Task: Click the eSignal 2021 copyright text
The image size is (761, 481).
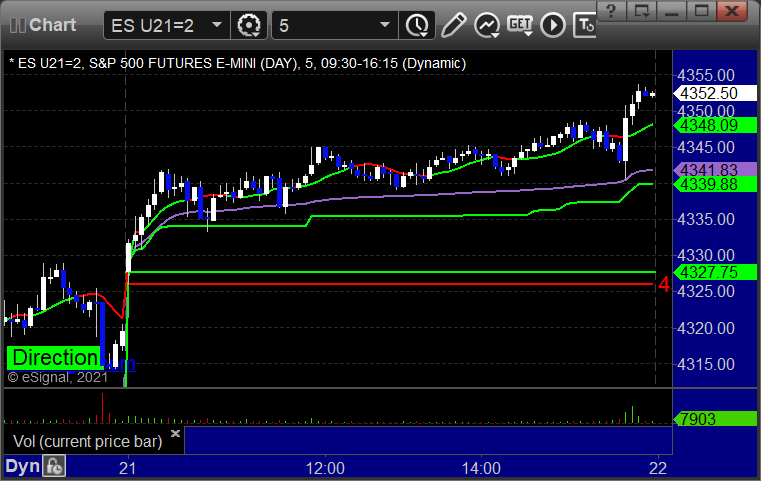Action: [58, 377]
